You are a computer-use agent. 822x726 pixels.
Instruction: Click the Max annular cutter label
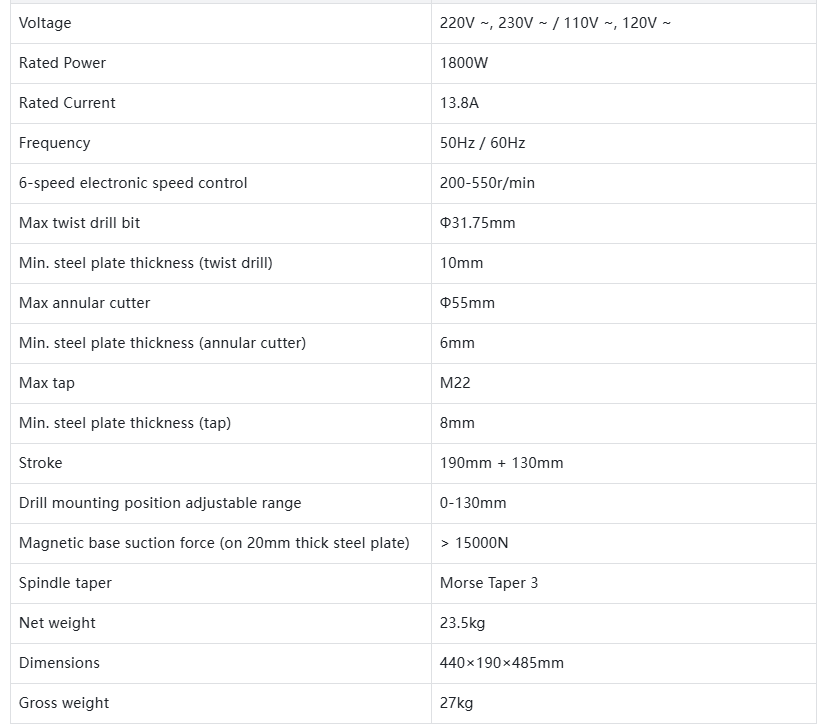point(85,303)
